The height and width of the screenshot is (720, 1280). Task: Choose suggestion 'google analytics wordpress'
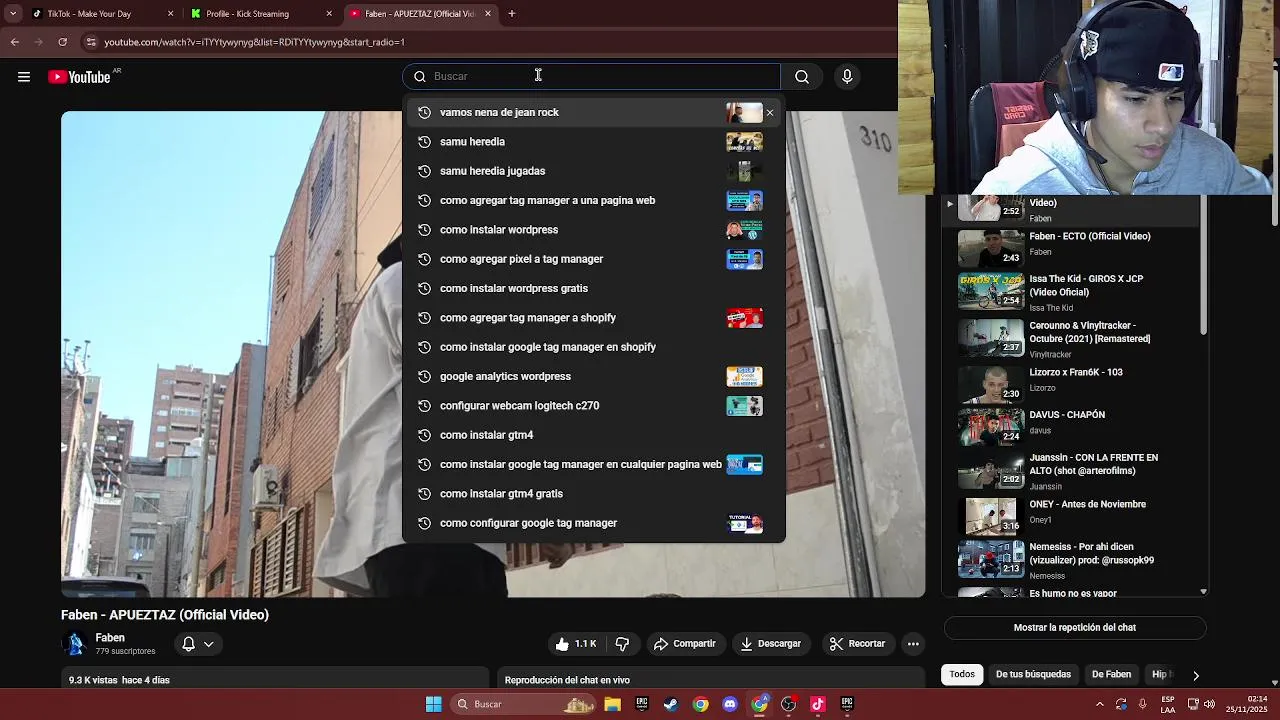594,377
